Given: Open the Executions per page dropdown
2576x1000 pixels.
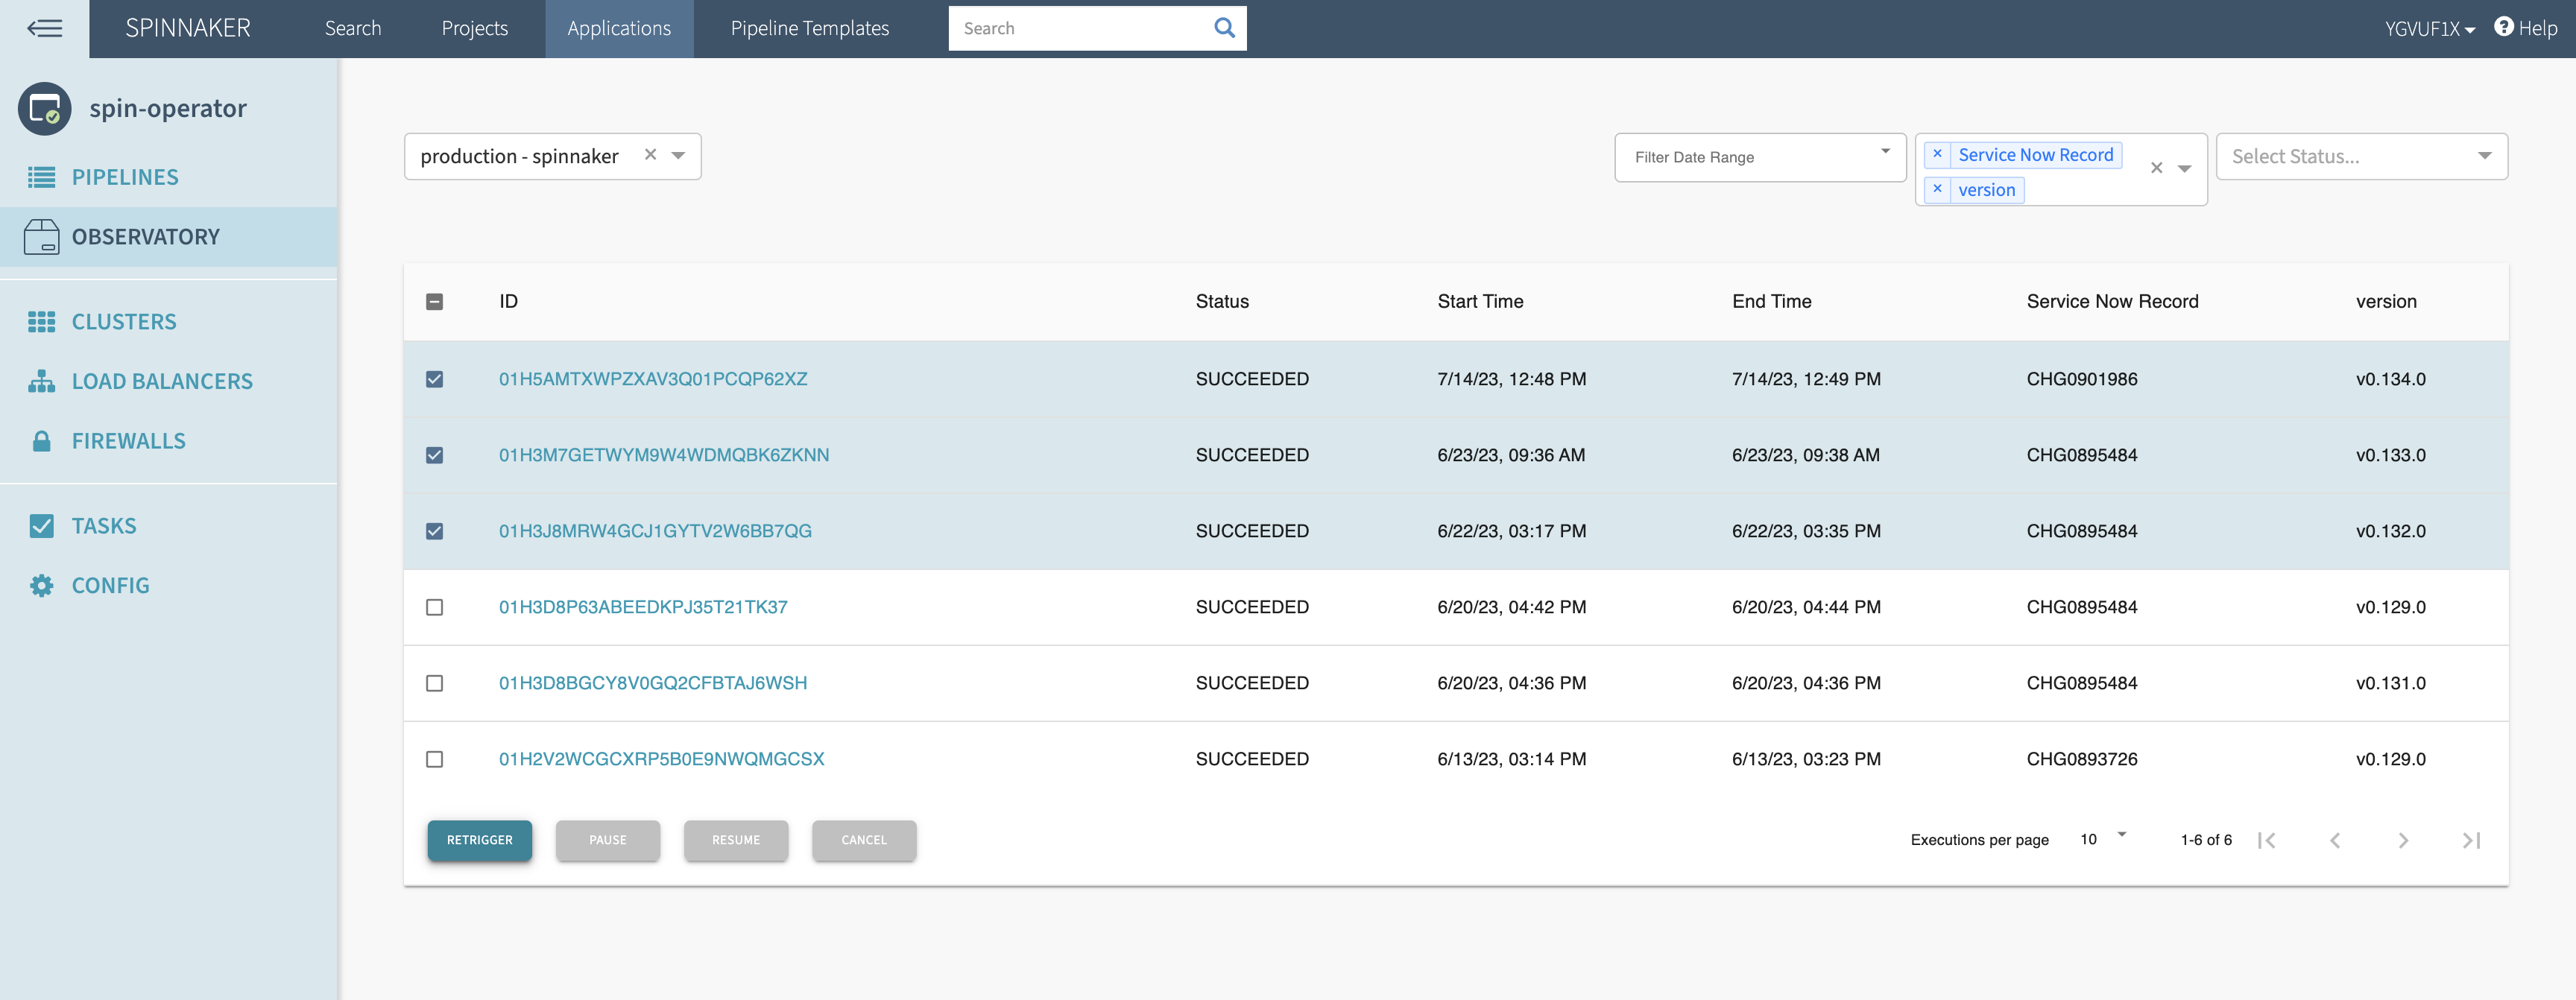Looking at the screenshot, I should coord(2103,839).
